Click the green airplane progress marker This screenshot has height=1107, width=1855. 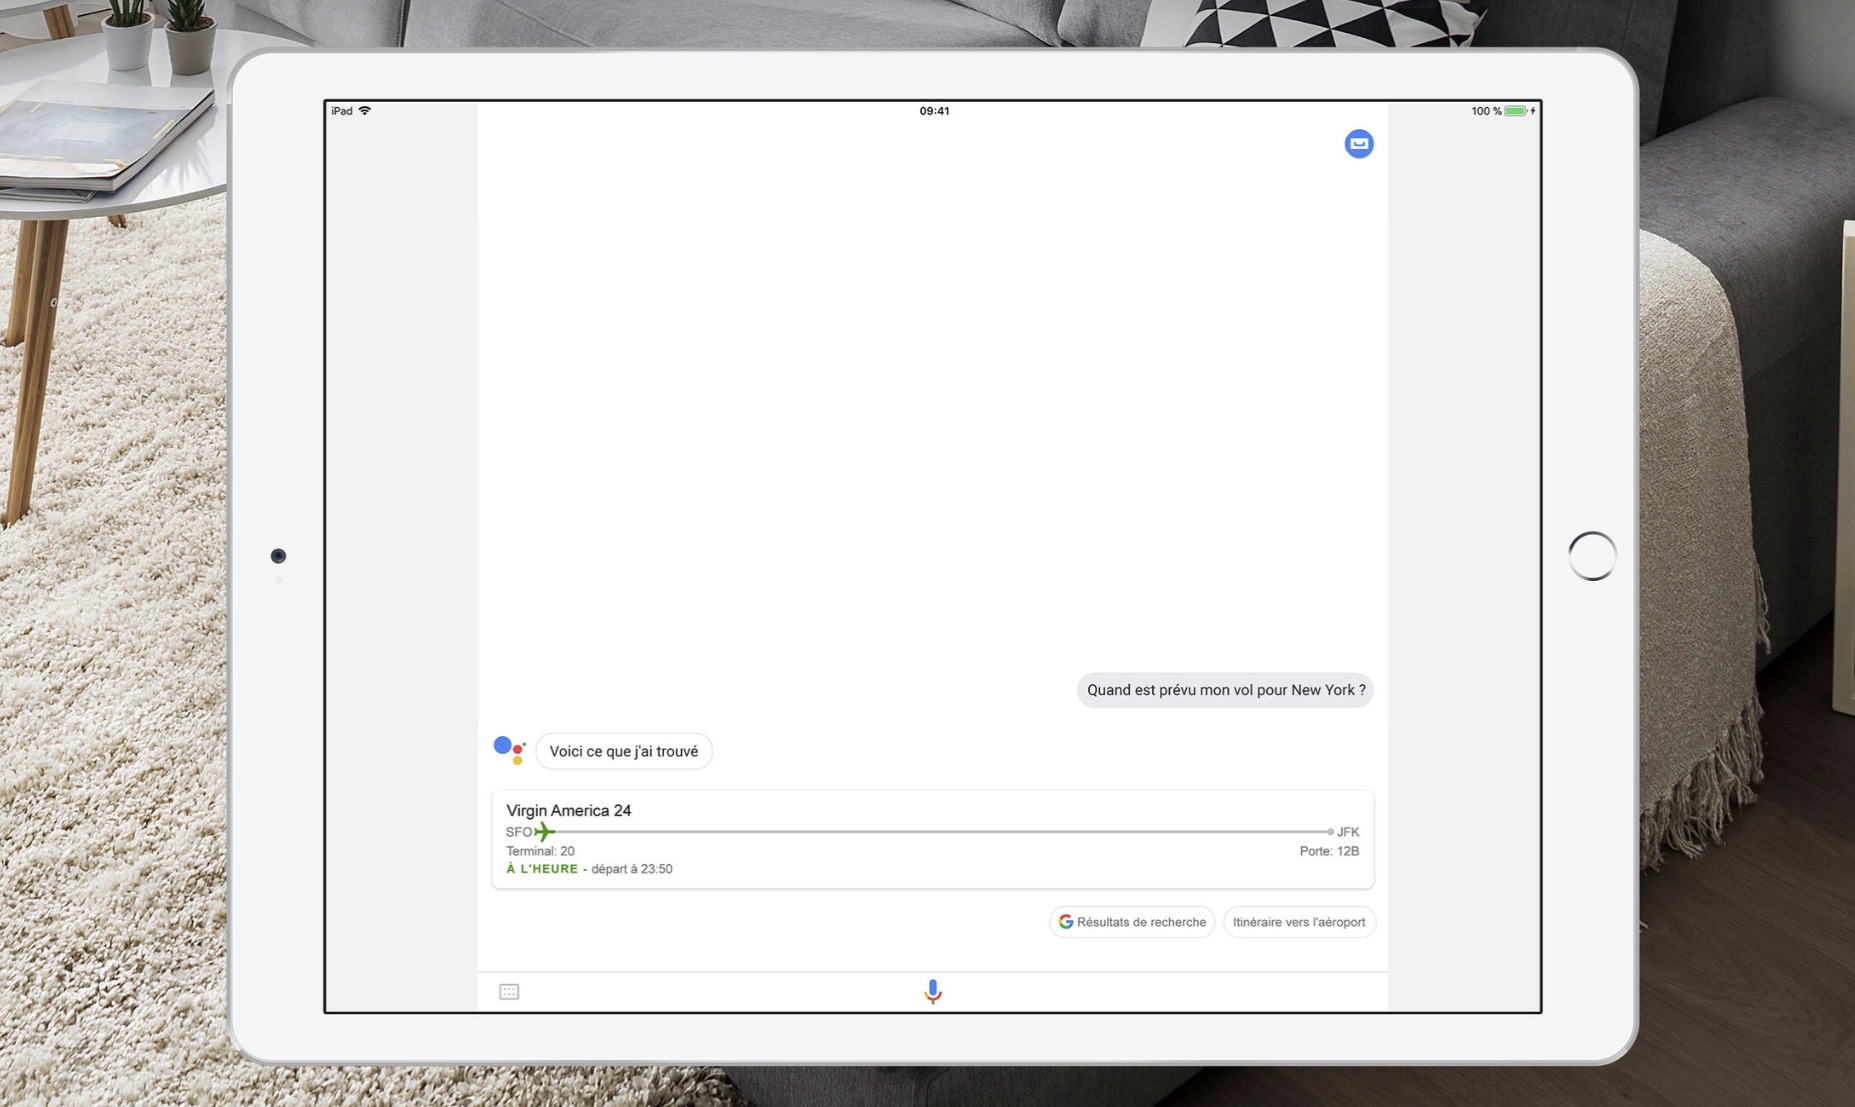click(544, 831)
